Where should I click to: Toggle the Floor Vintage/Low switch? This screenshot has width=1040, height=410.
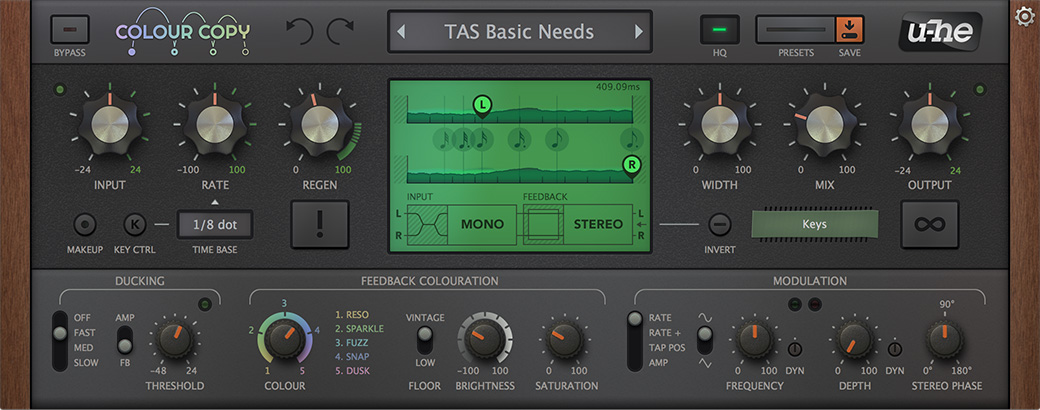point(425,340)
